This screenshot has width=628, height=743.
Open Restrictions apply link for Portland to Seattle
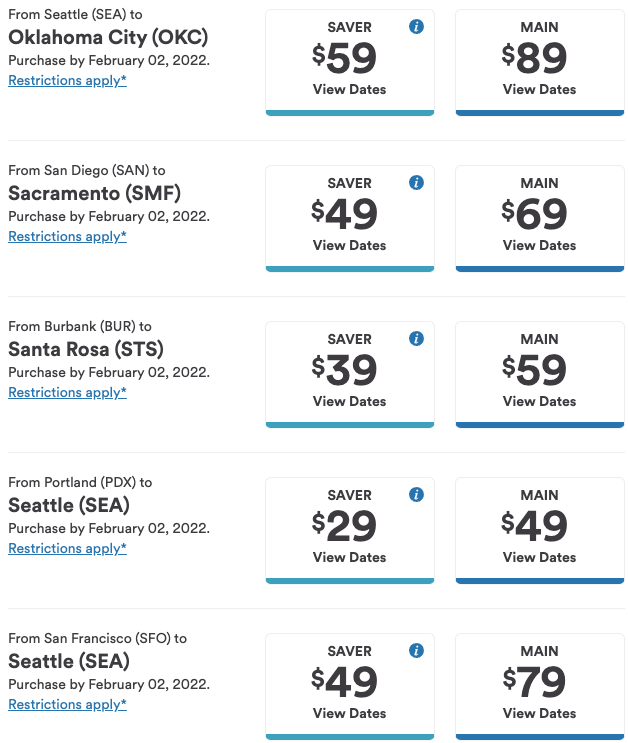(x=67, y=548)
